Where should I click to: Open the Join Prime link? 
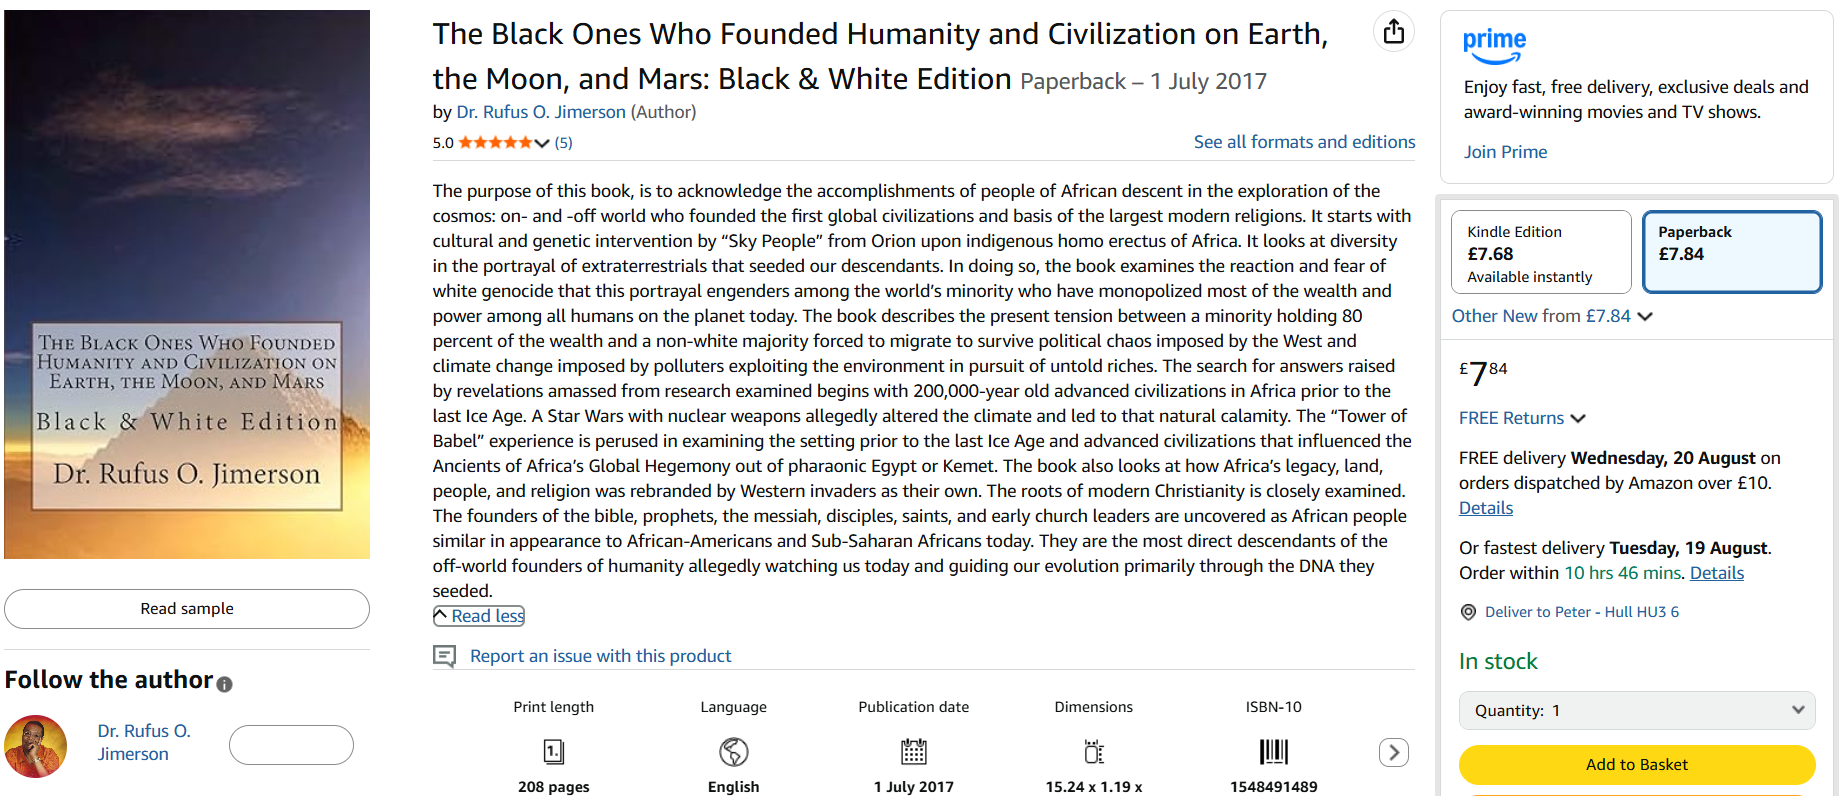[x=1505, y=152]
